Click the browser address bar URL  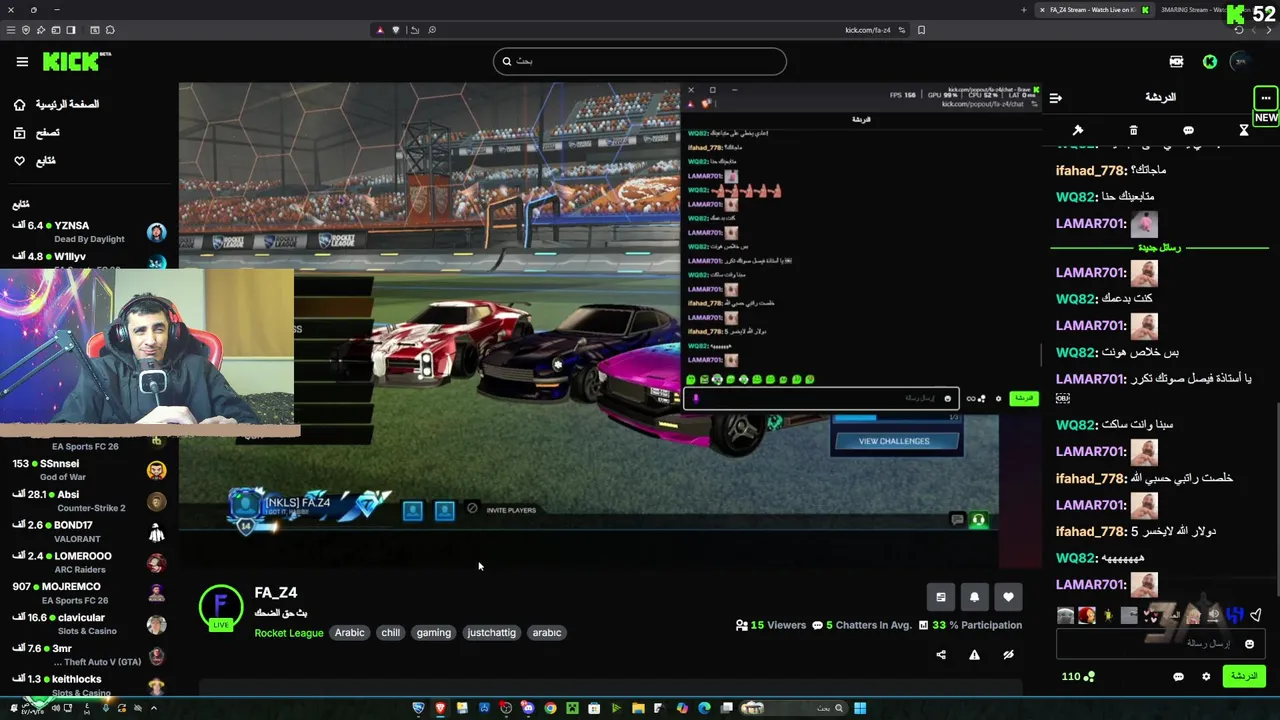point(867,30)
